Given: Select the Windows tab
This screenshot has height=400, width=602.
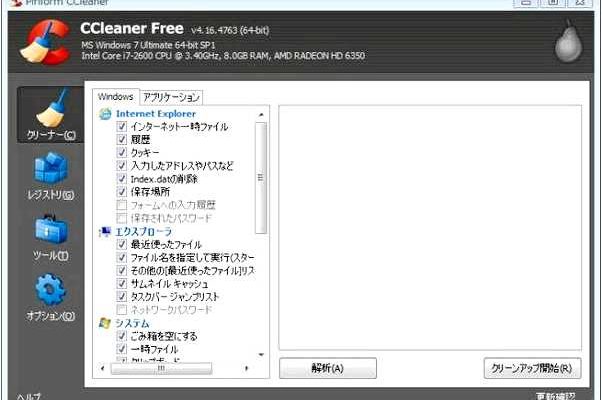Looking at the screenshot, I should 116,96.
